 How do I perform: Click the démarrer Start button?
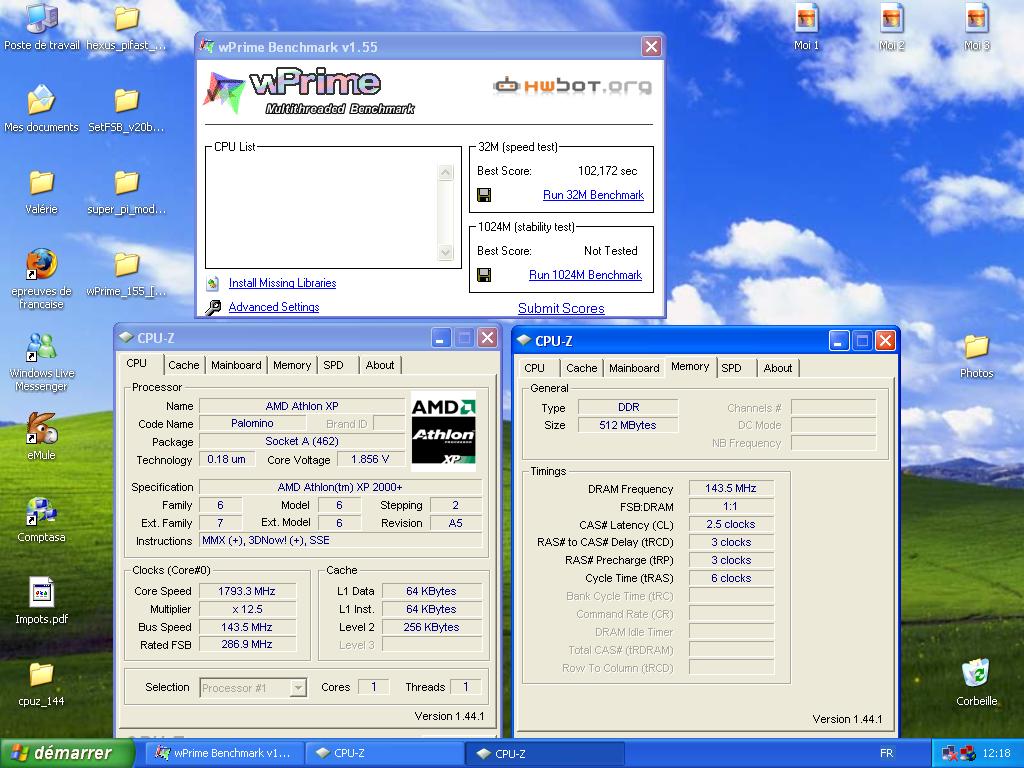(66, 753)
